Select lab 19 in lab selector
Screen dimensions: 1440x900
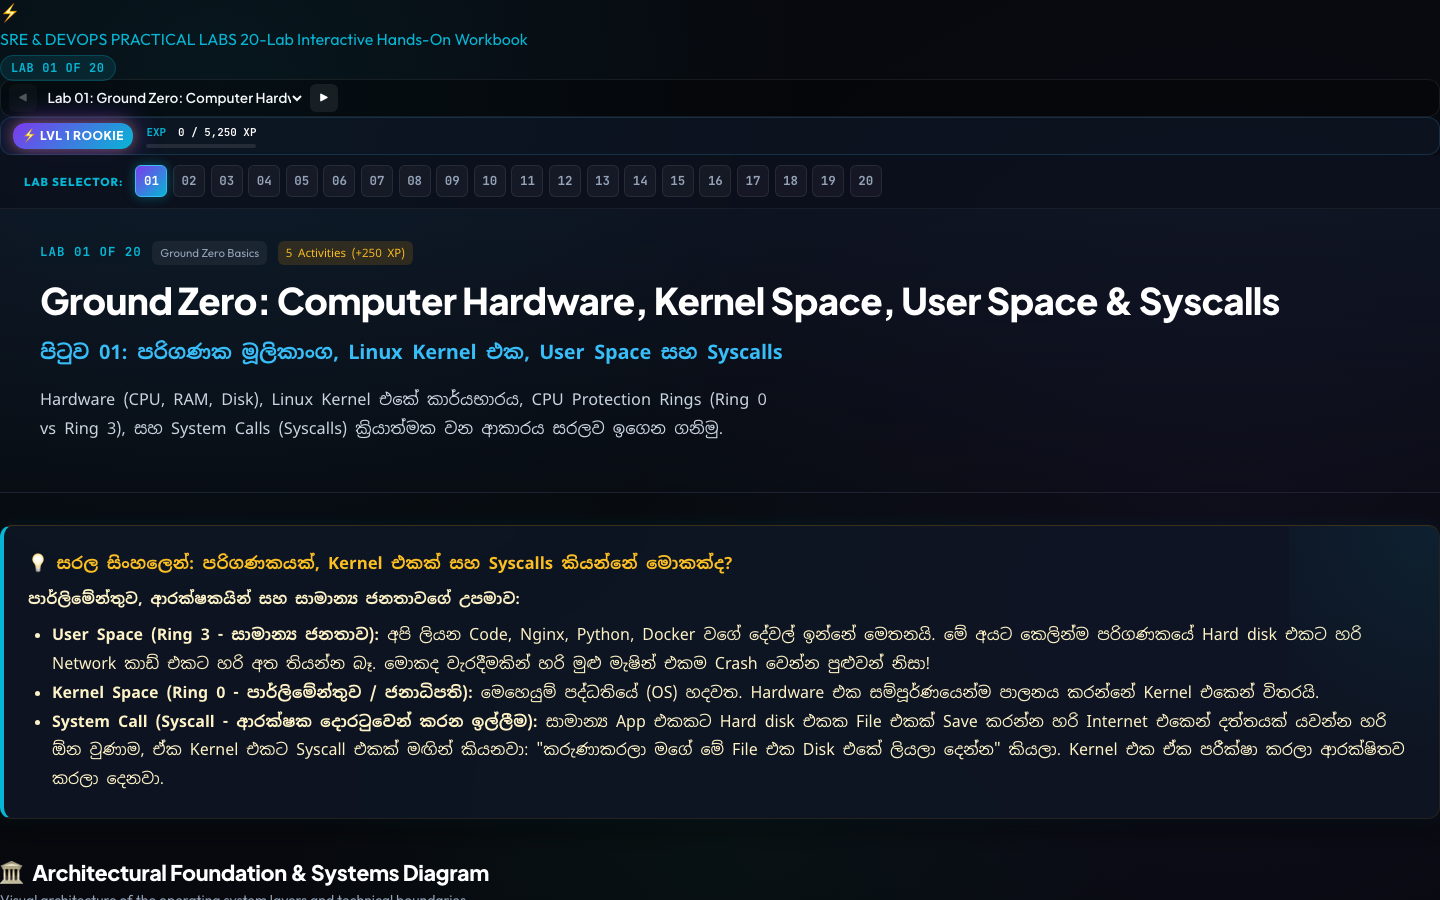[x=828, y=181]
